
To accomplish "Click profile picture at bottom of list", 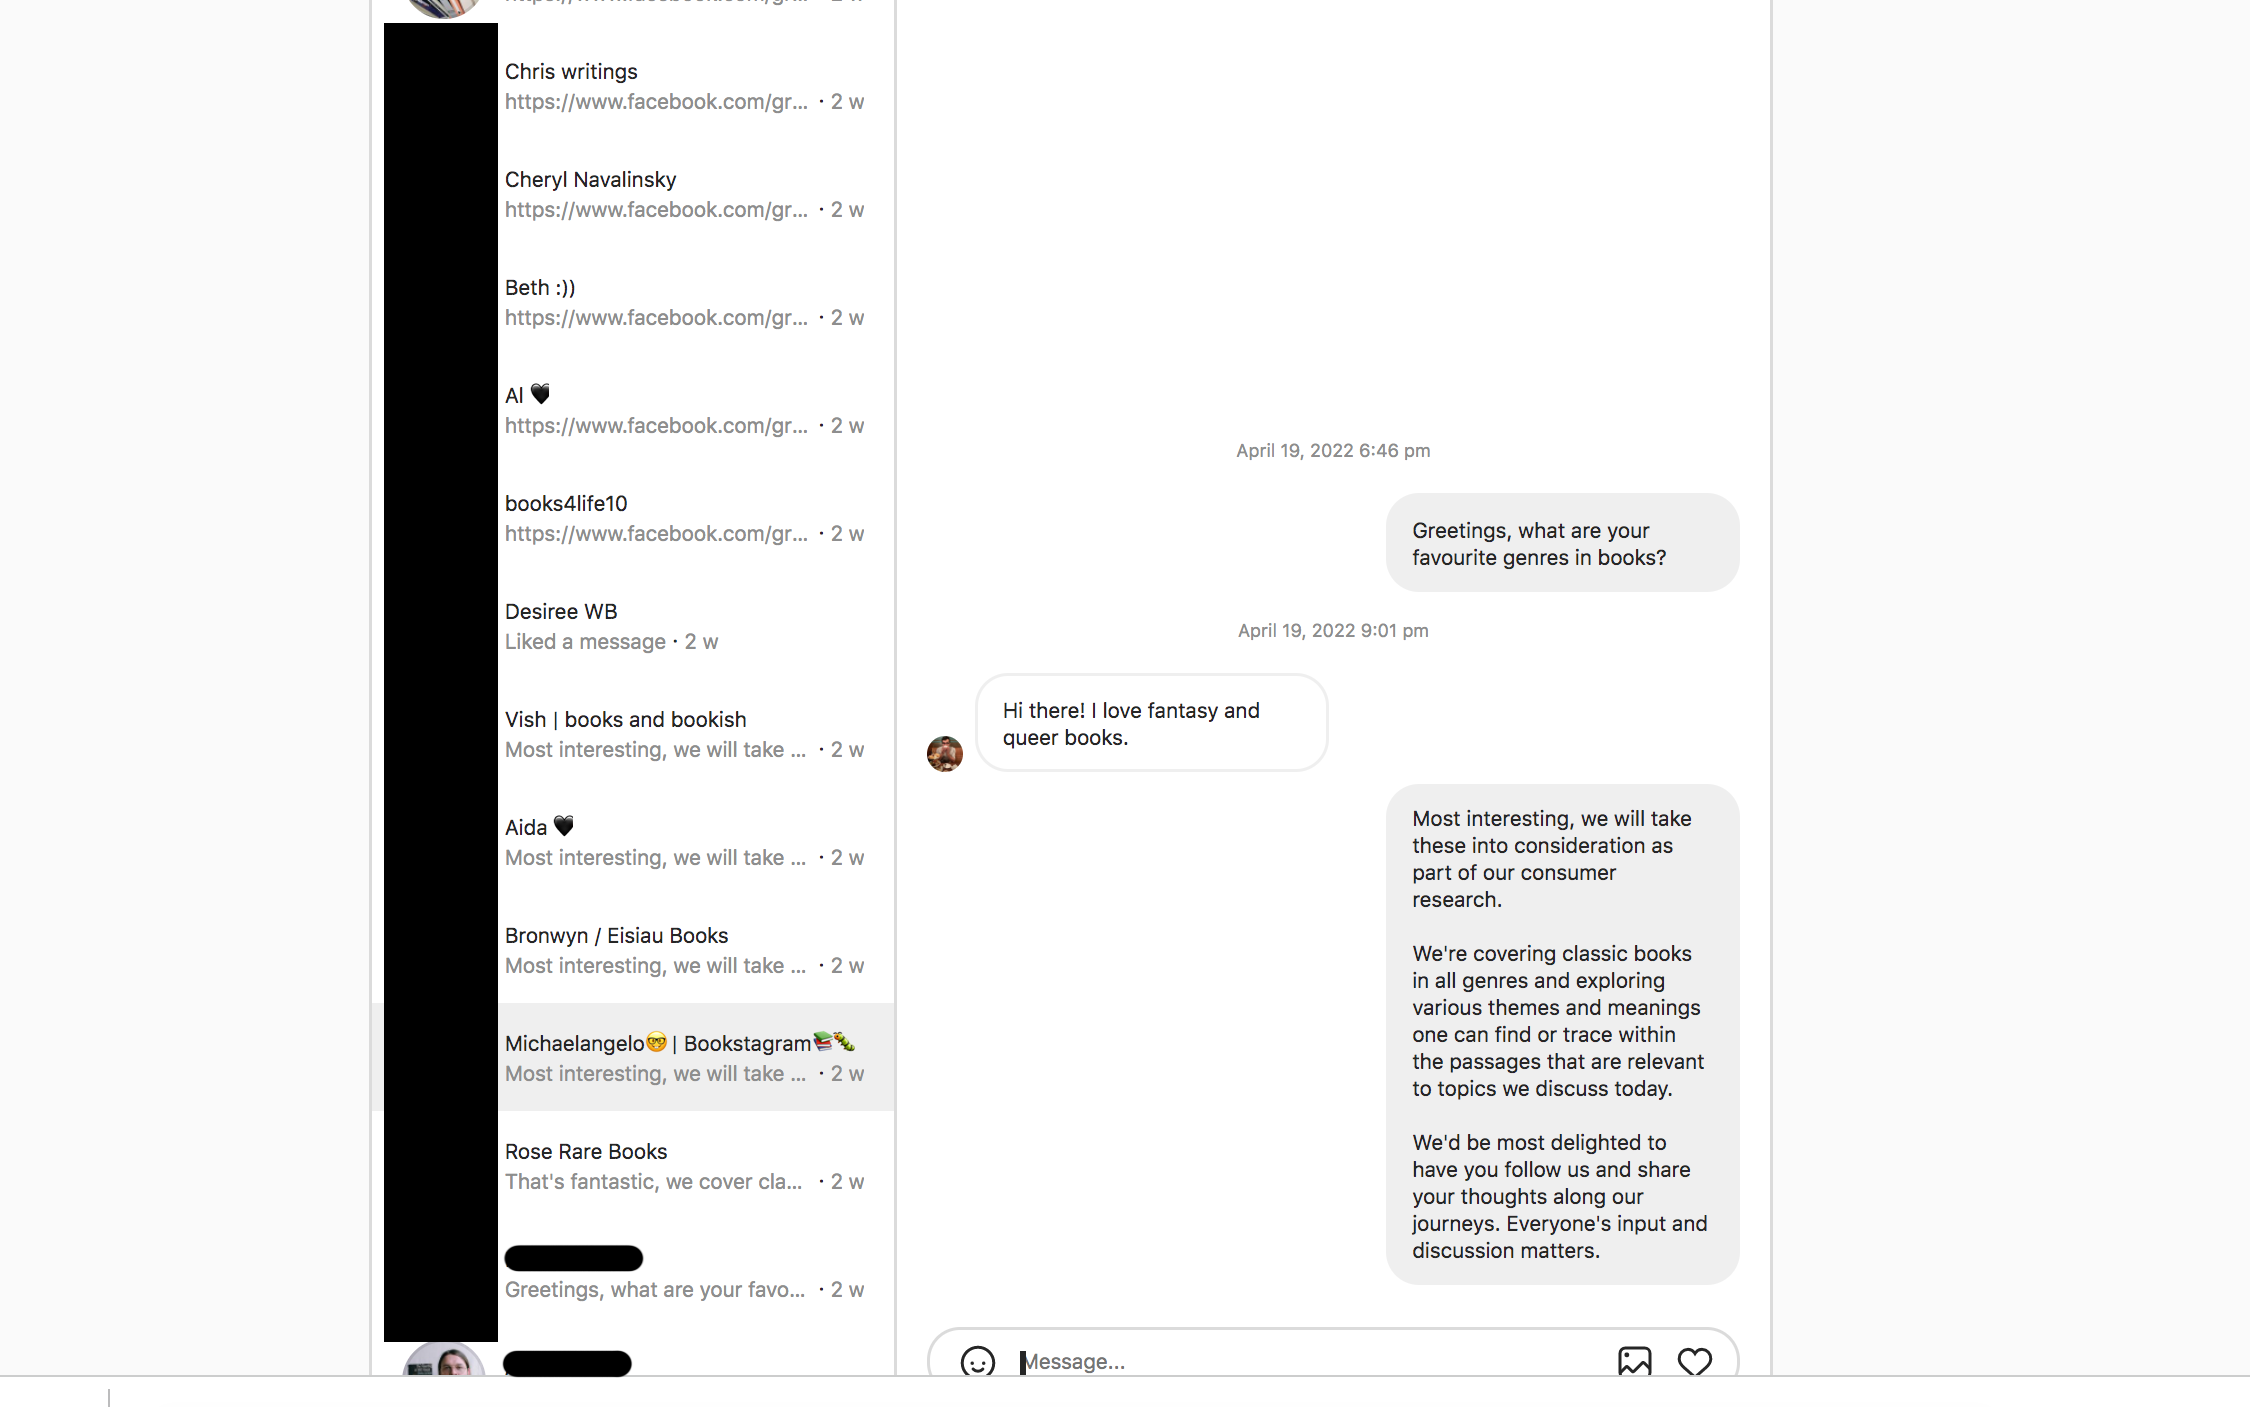I will point(443,1362).
